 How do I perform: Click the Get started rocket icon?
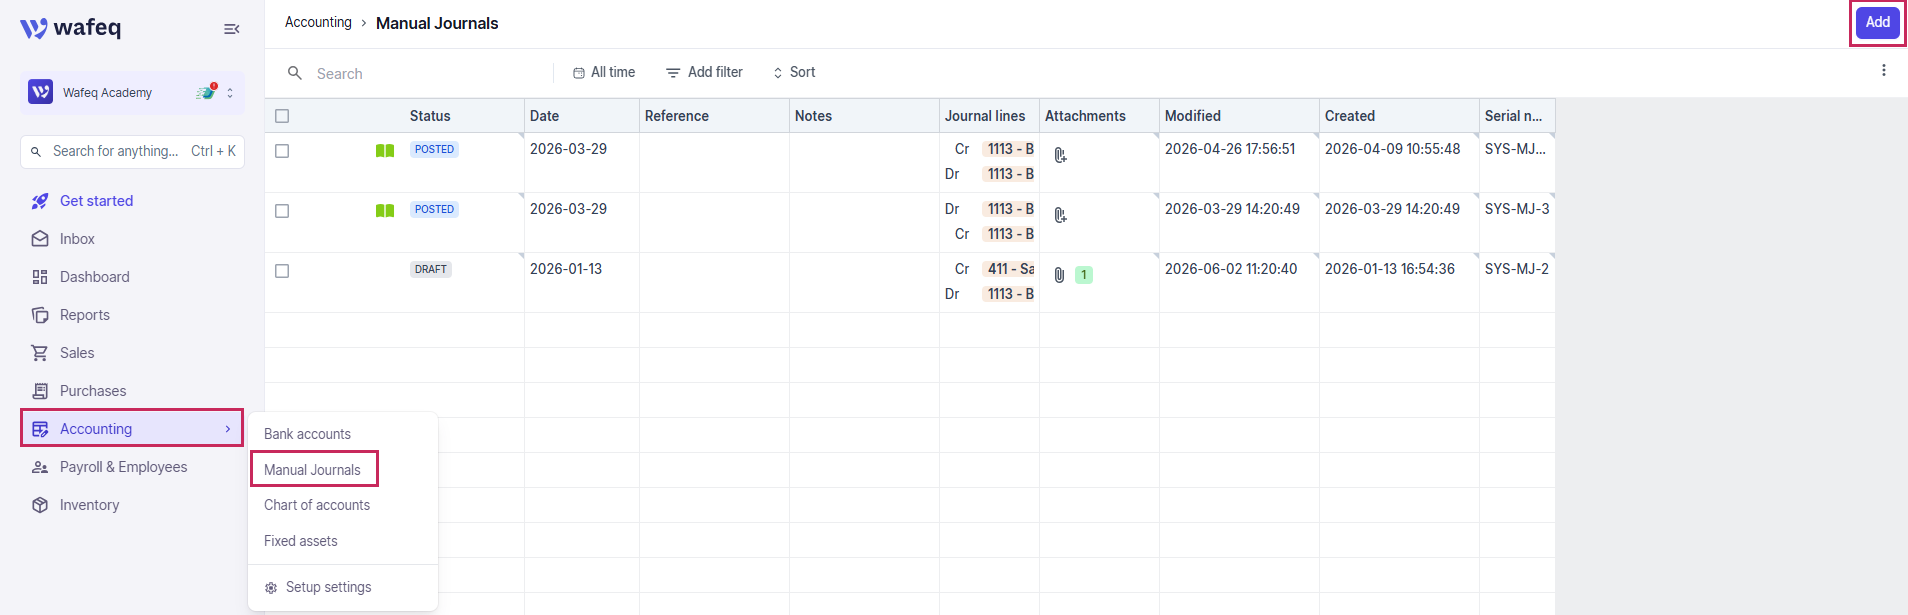coord(40,201)
